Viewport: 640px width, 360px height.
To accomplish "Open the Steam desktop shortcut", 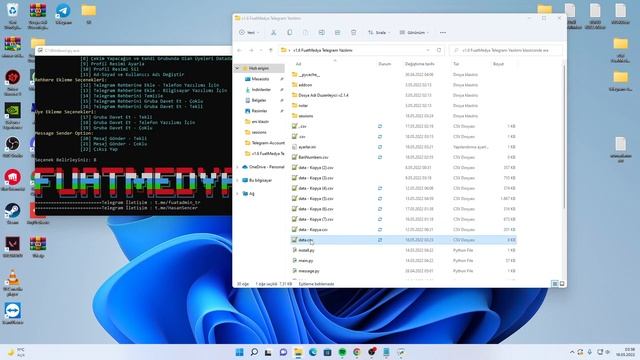I will point(12,214).
